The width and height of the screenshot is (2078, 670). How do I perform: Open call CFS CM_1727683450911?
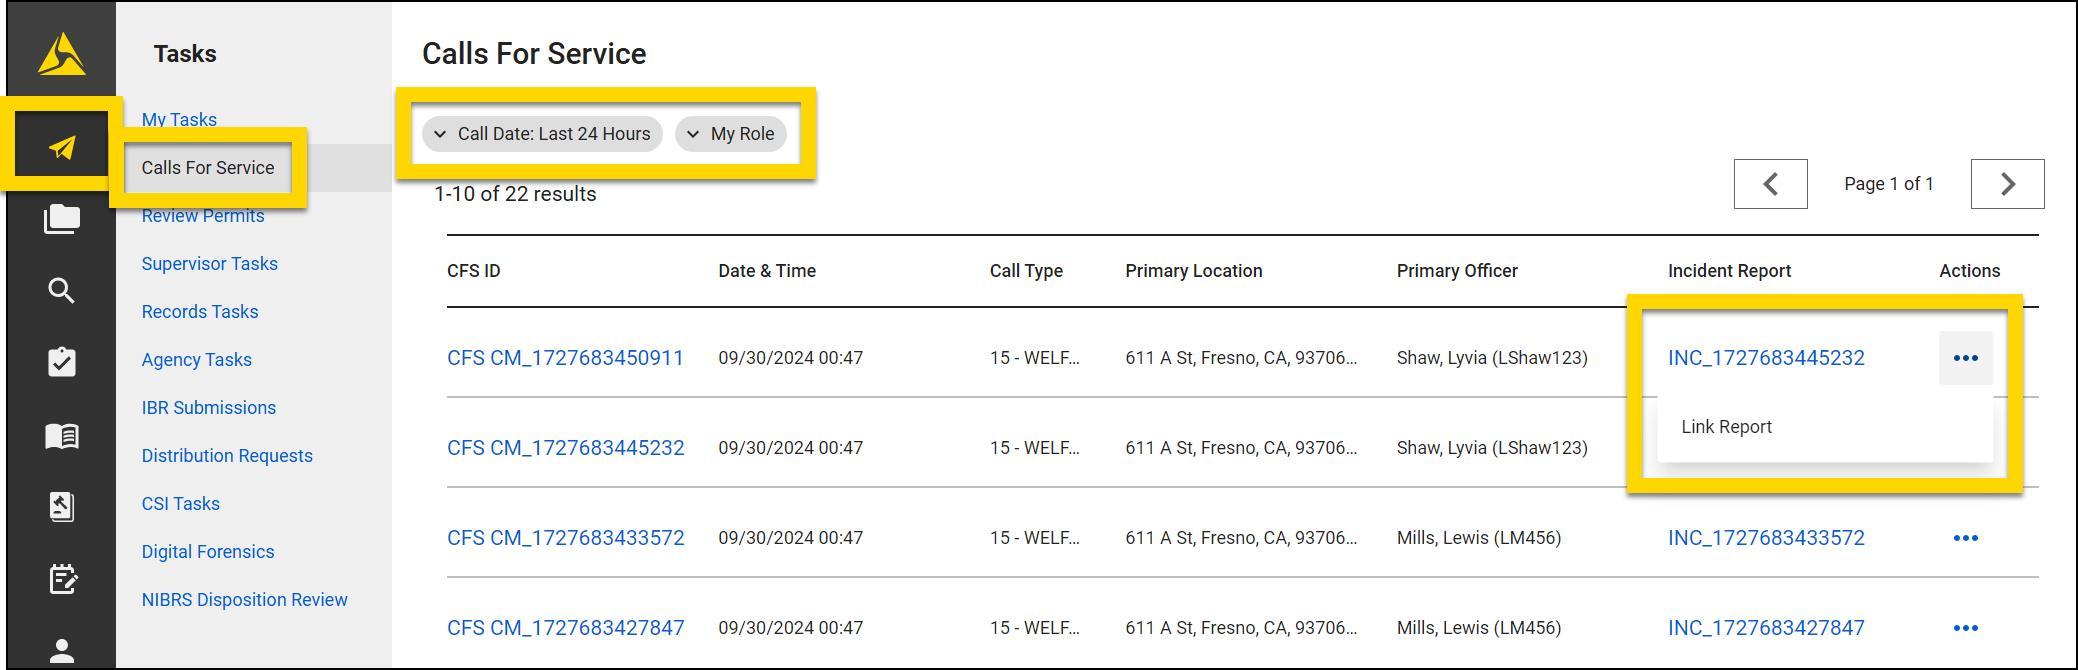click(x=565, y=358)
